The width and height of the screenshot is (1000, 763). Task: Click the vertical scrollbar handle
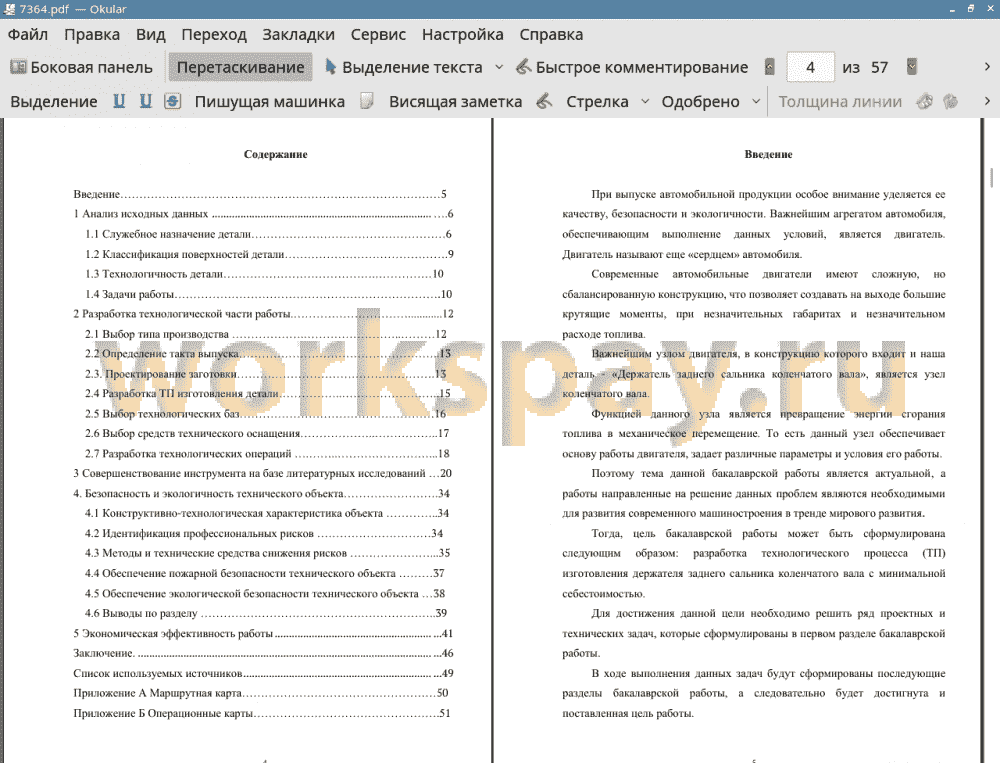(992, 178)
